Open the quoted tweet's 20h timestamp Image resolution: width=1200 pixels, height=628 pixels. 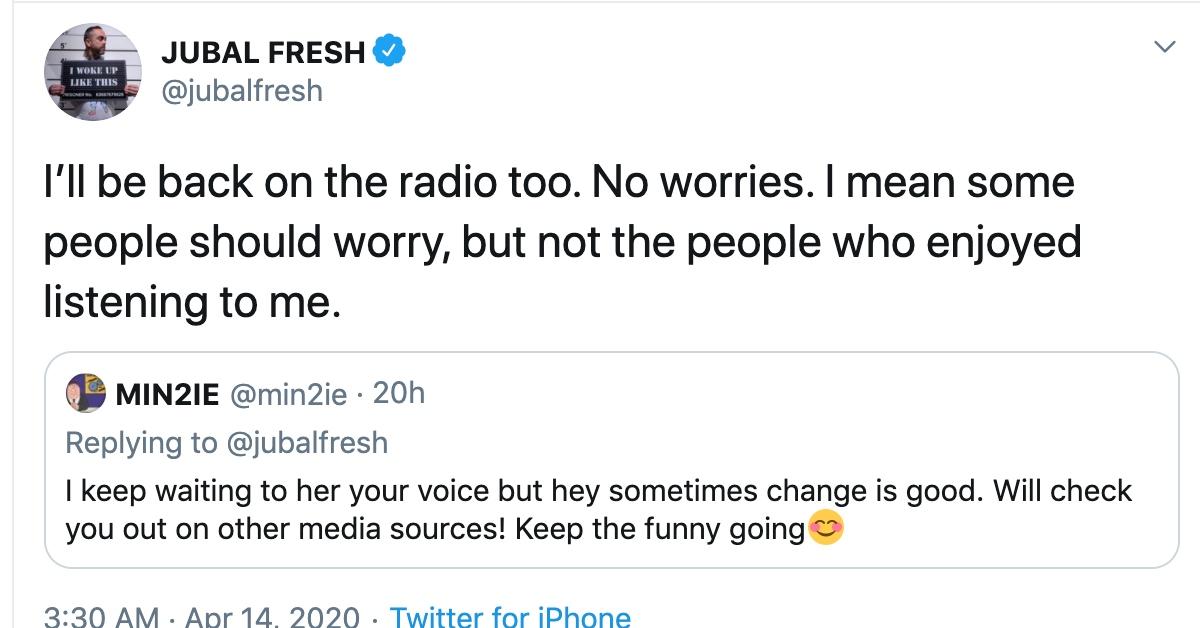point(398,395)
